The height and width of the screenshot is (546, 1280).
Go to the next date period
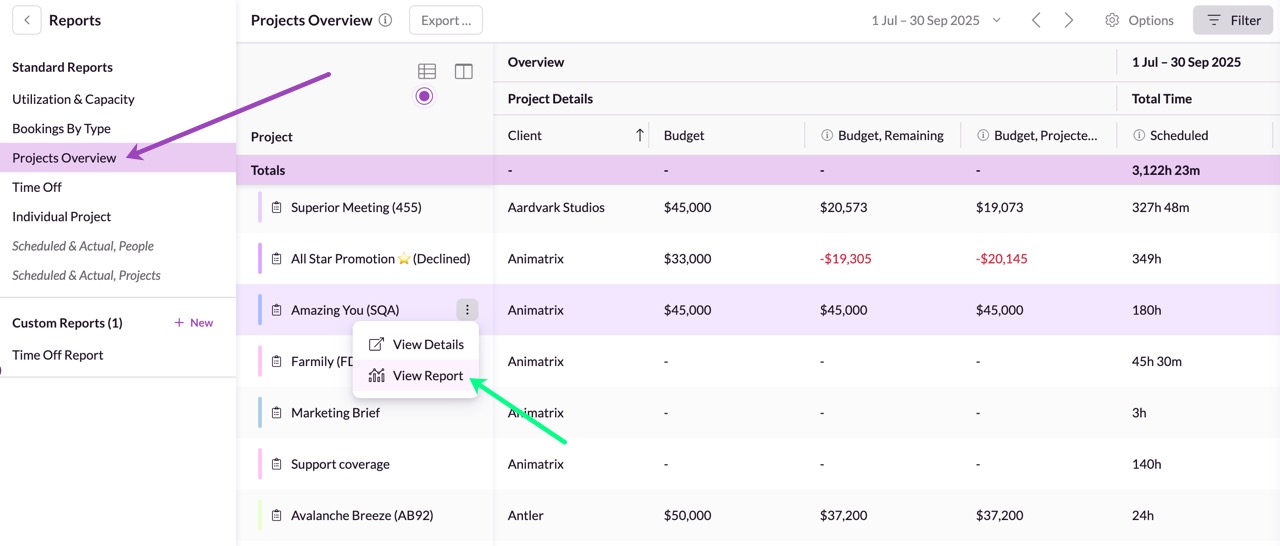1069,20
